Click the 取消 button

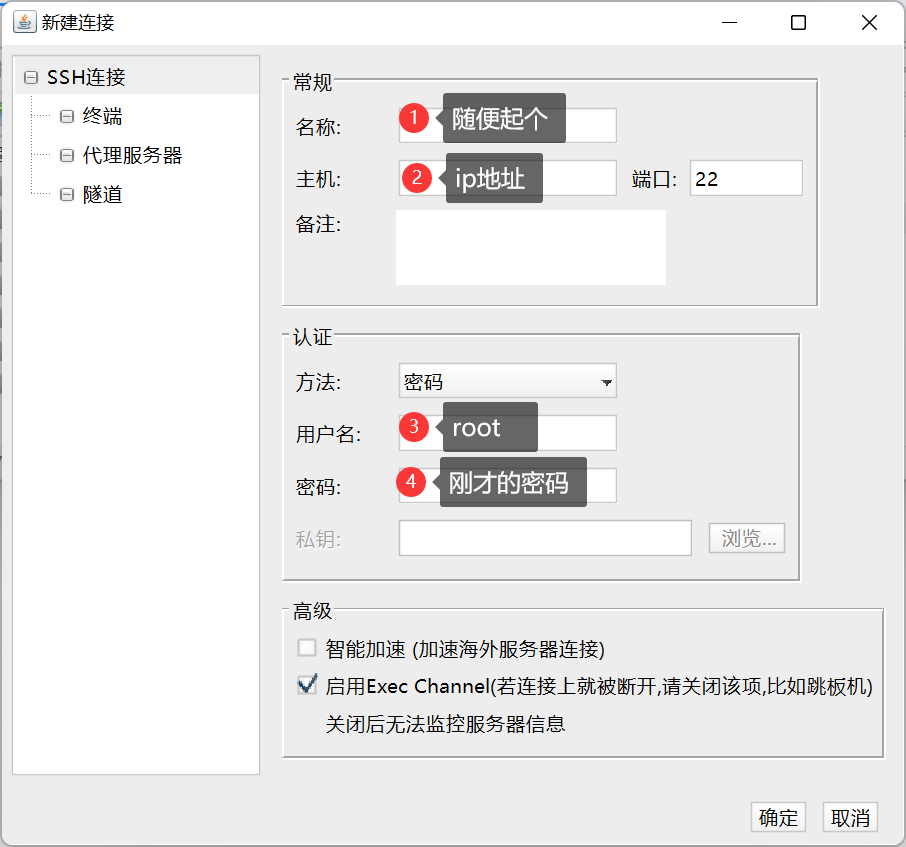click(x=851, y=818)
